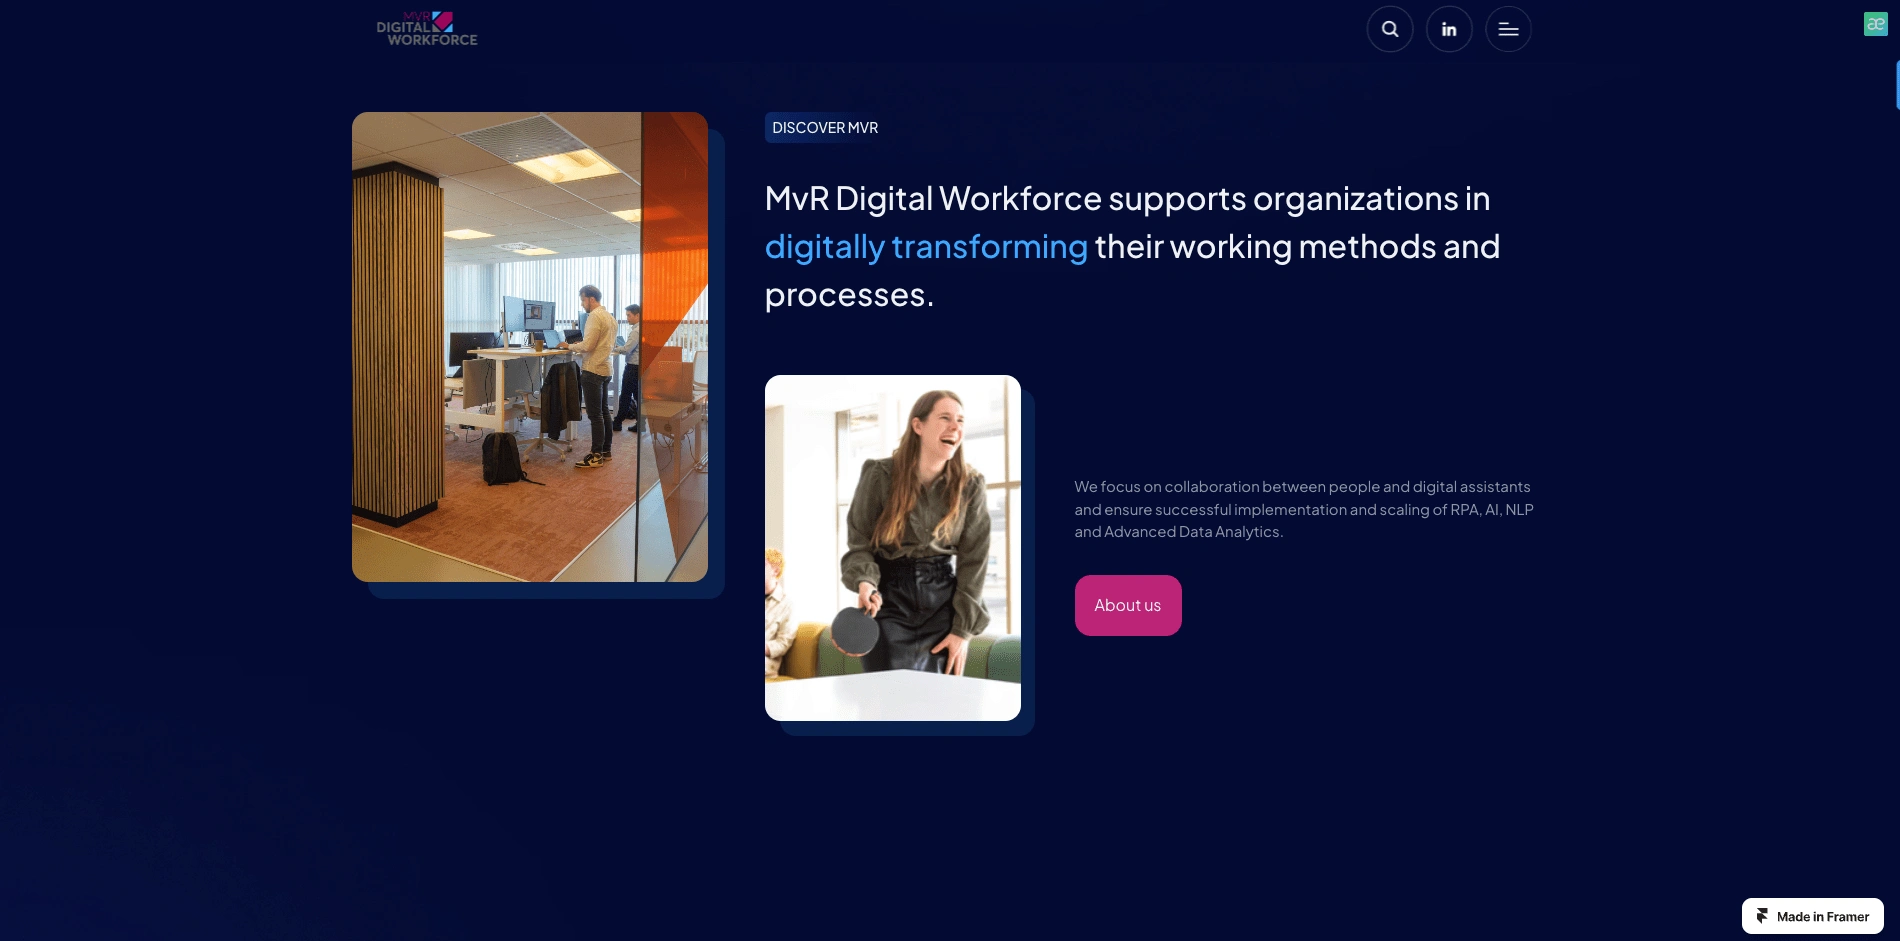Select the laughing woman photo
Viewport: 1900px width, 941px height.
click(893, 548)
